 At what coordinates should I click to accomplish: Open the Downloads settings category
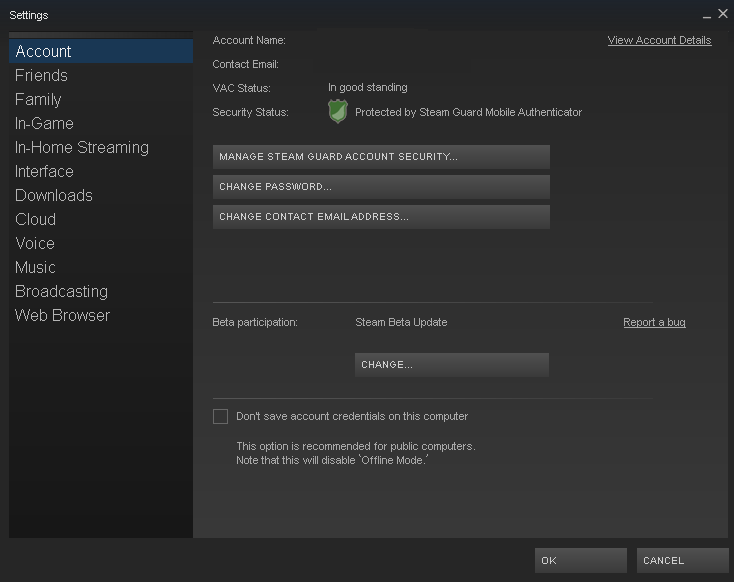(x=101, y=195)
